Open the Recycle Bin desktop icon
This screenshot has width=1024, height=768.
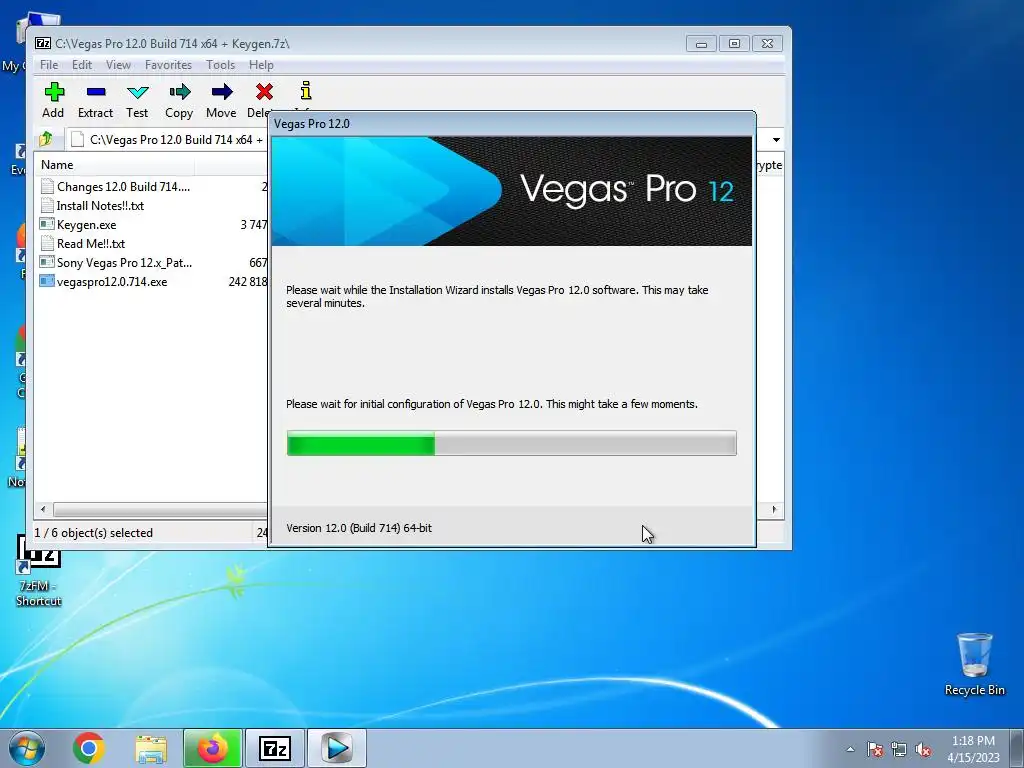pyautogui.click(x=974, y=664)
